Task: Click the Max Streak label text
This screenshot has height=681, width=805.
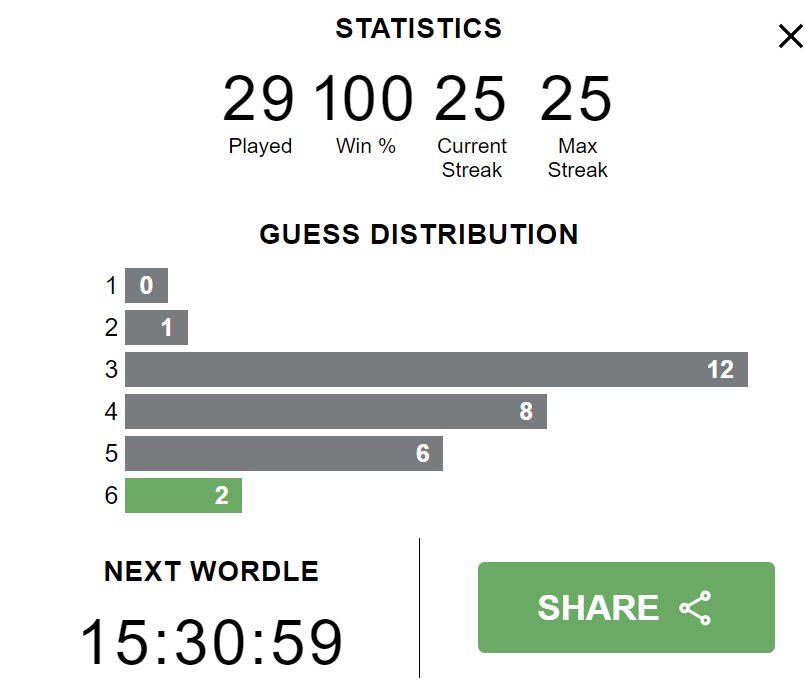Action: click(x=578, y=158)
